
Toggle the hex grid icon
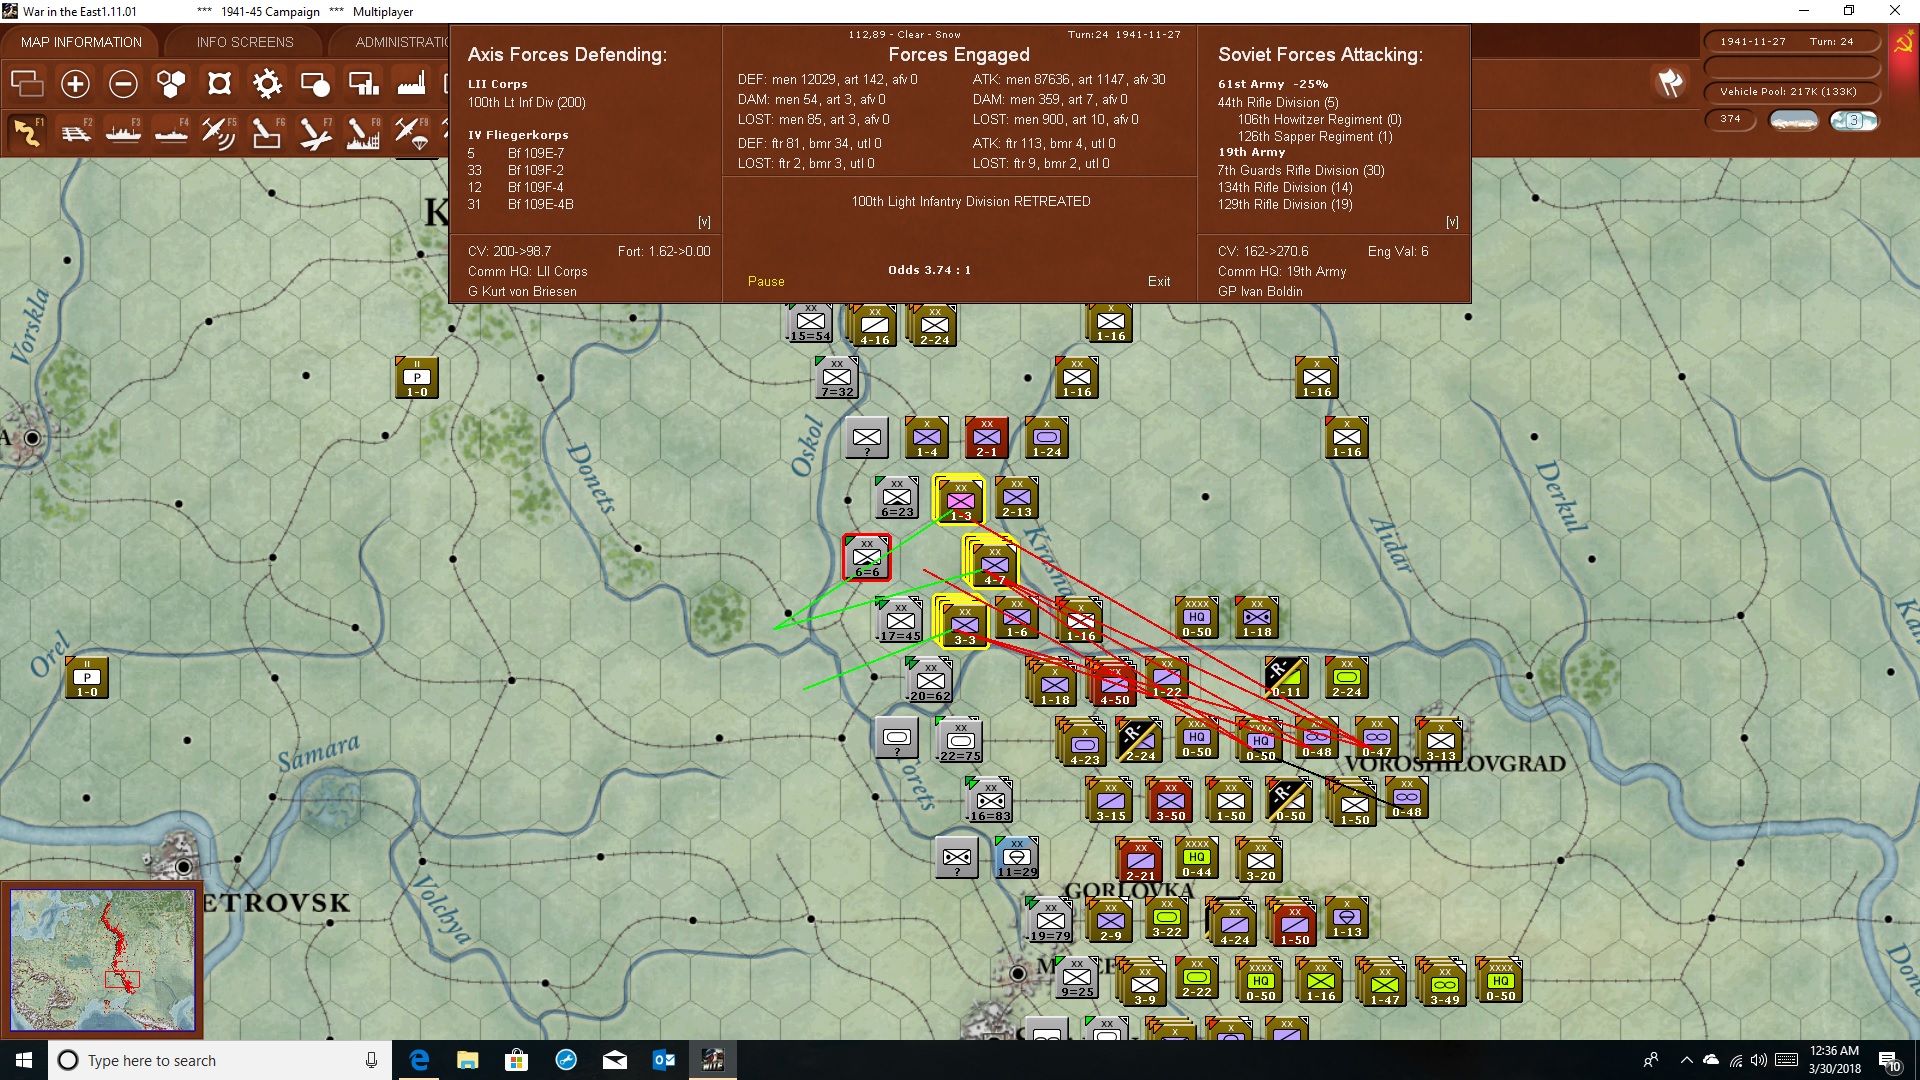click(171, 84)
